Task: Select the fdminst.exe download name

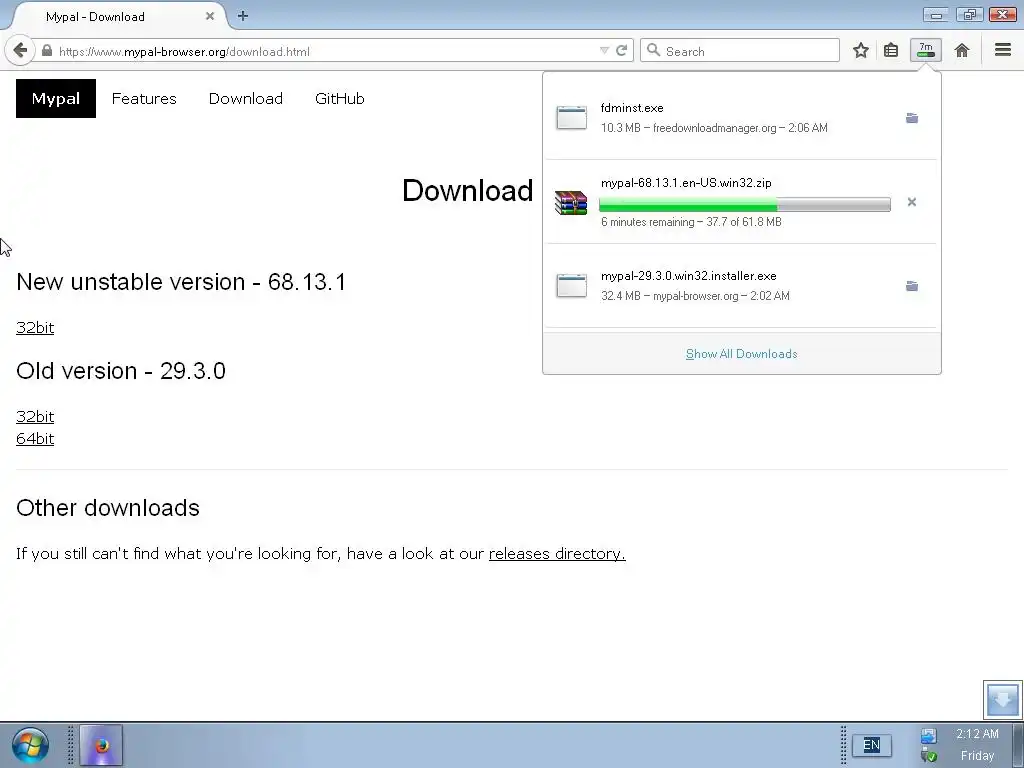Action: 632,108
